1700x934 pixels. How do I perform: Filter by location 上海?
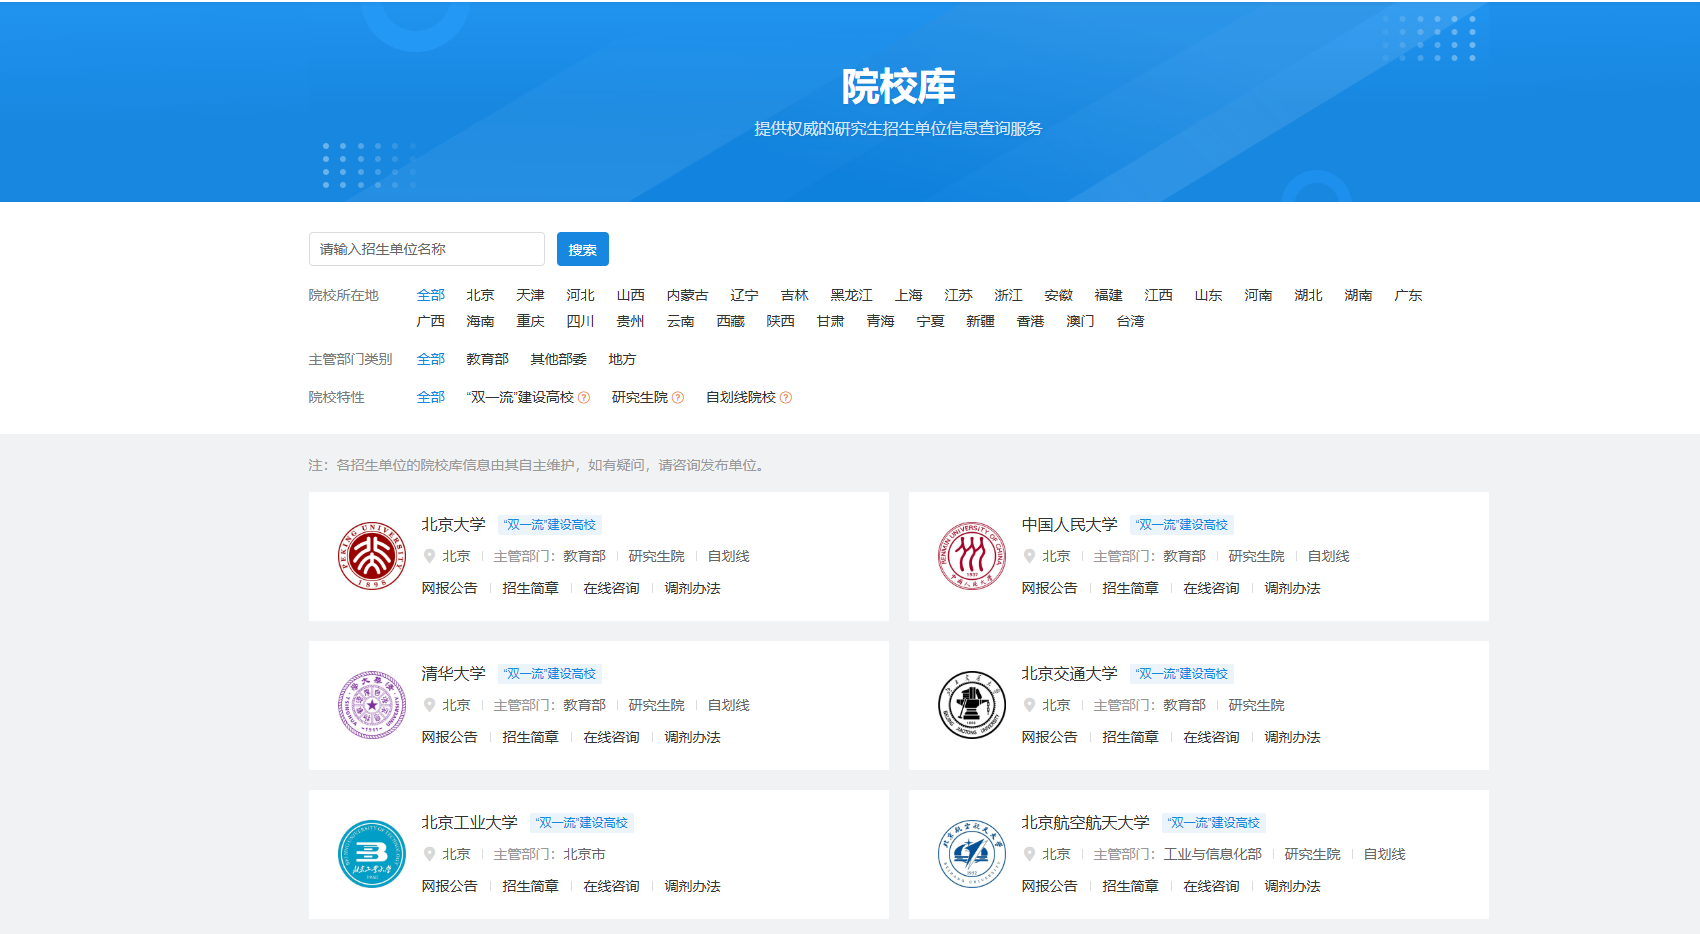tap(909, 295)
